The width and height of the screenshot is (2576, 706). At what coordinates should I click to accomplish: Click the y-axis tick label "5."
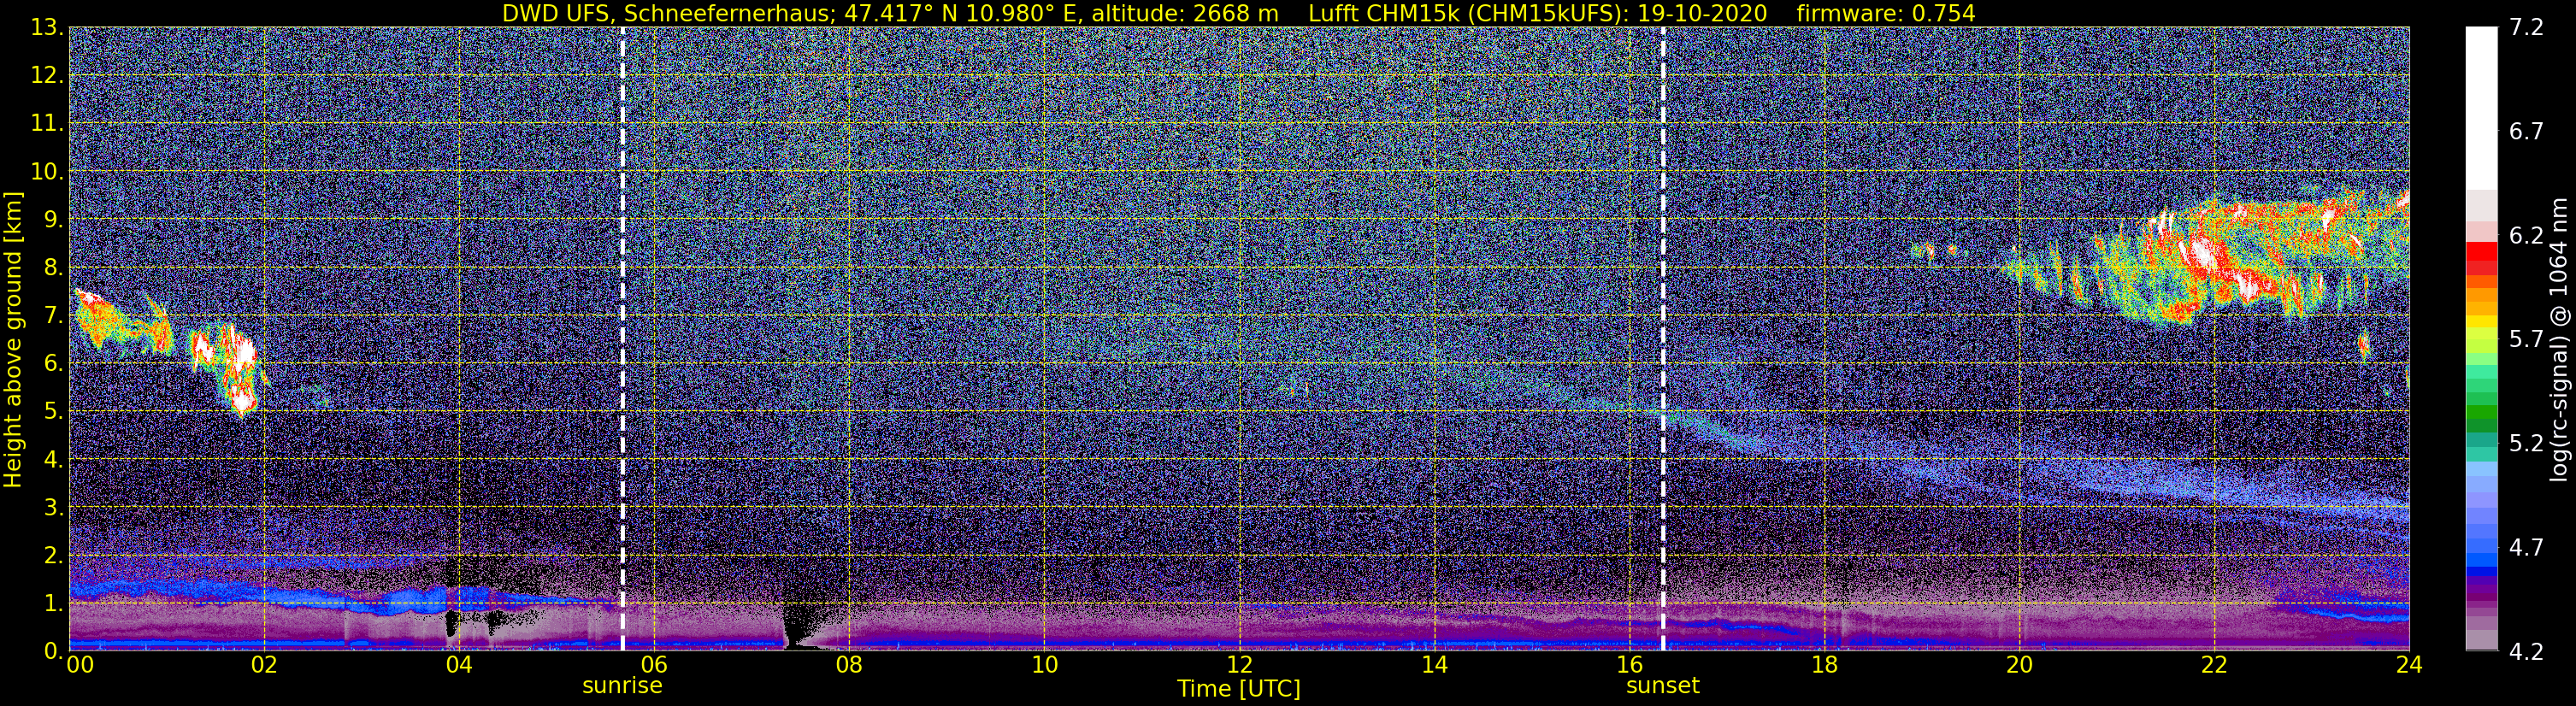click(53, 411)
